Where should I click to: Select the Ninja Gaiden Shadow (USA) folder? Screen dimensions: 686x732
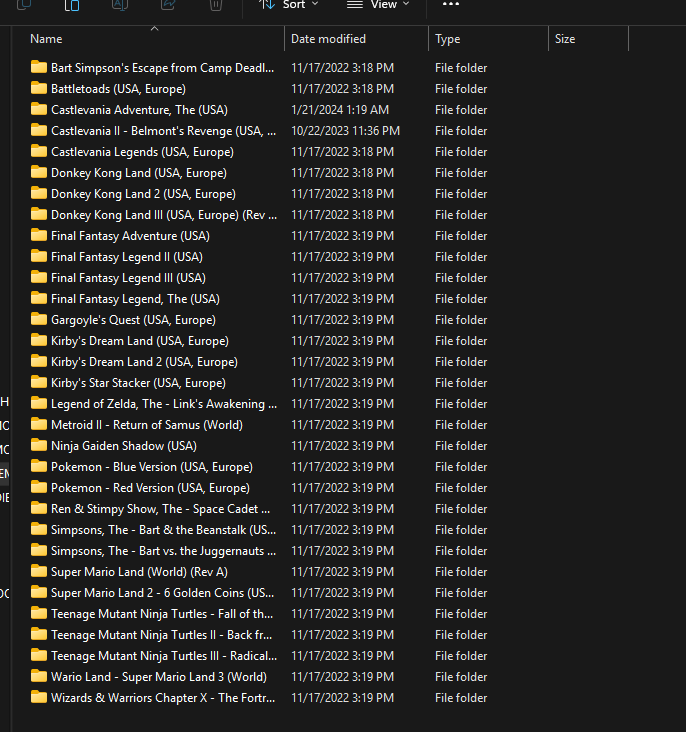point(123,446)
